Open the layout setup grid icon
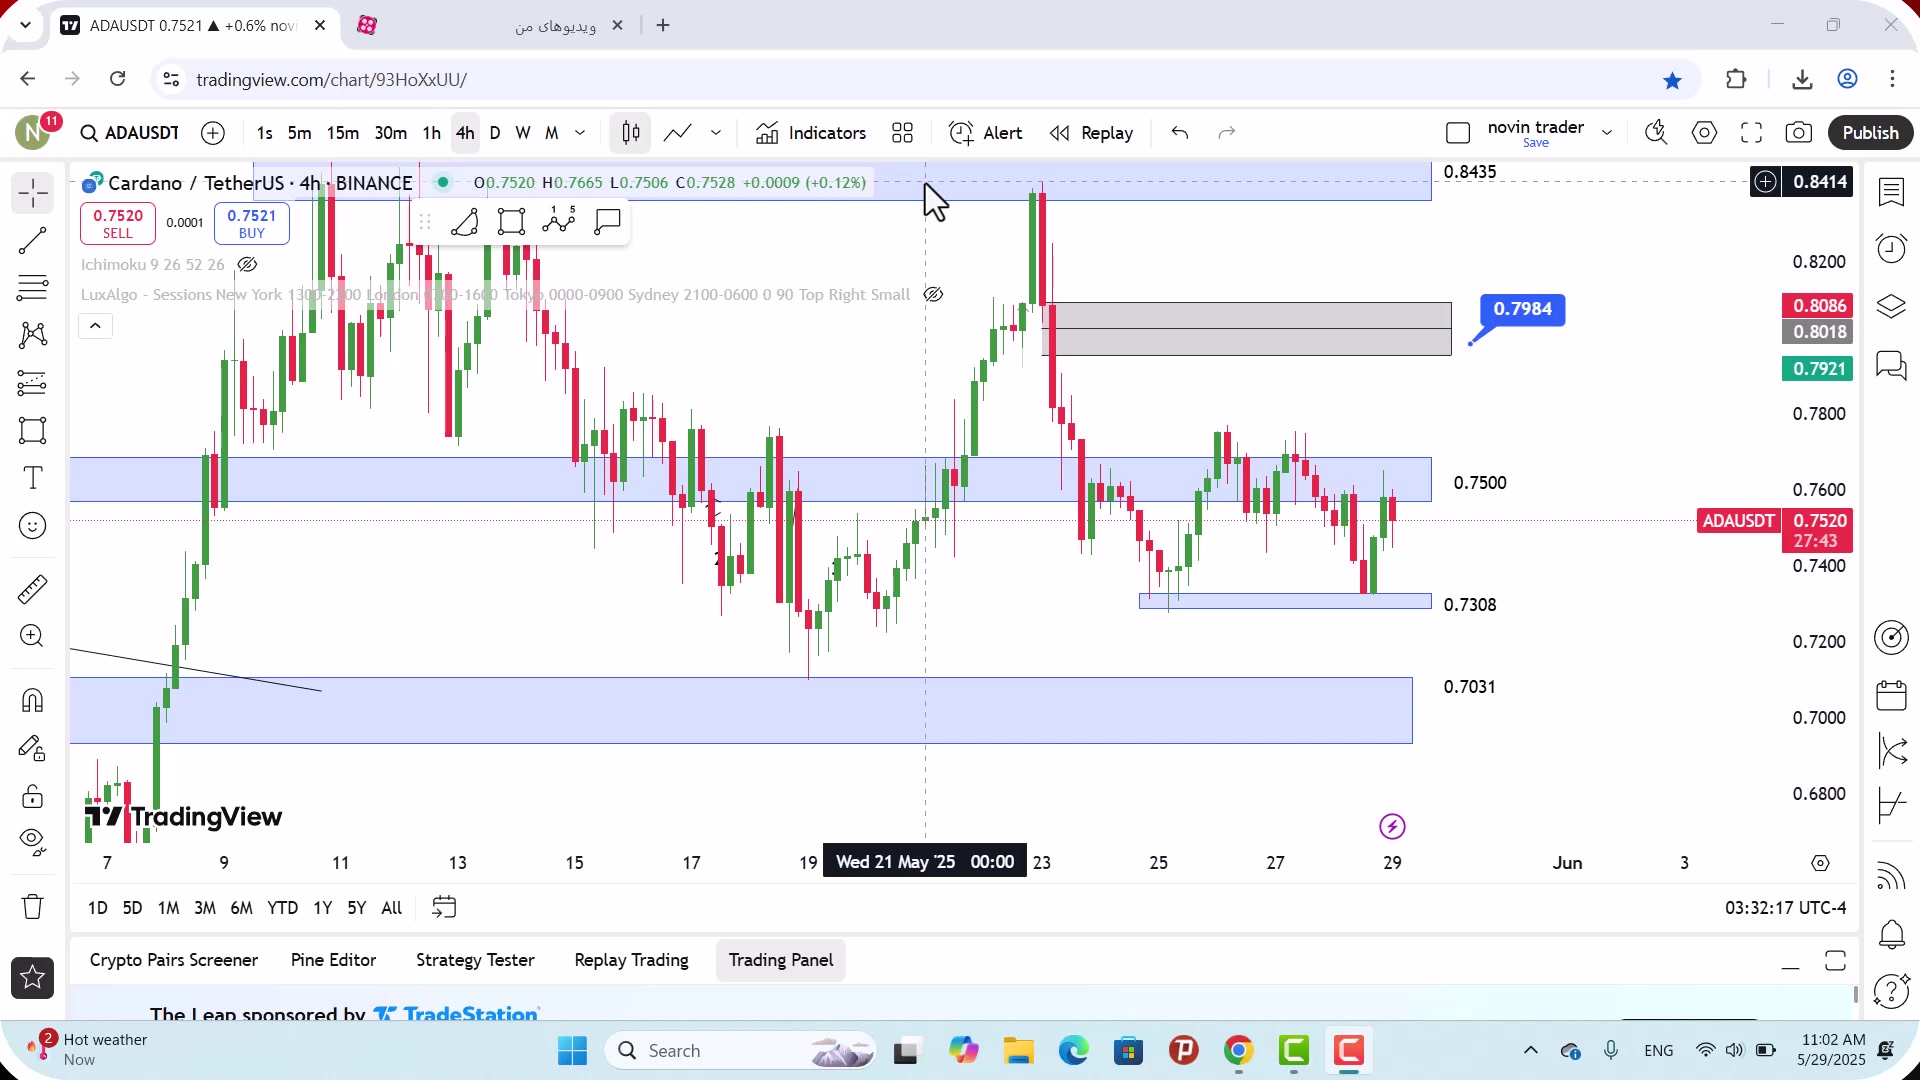 [x=903, y=133]
